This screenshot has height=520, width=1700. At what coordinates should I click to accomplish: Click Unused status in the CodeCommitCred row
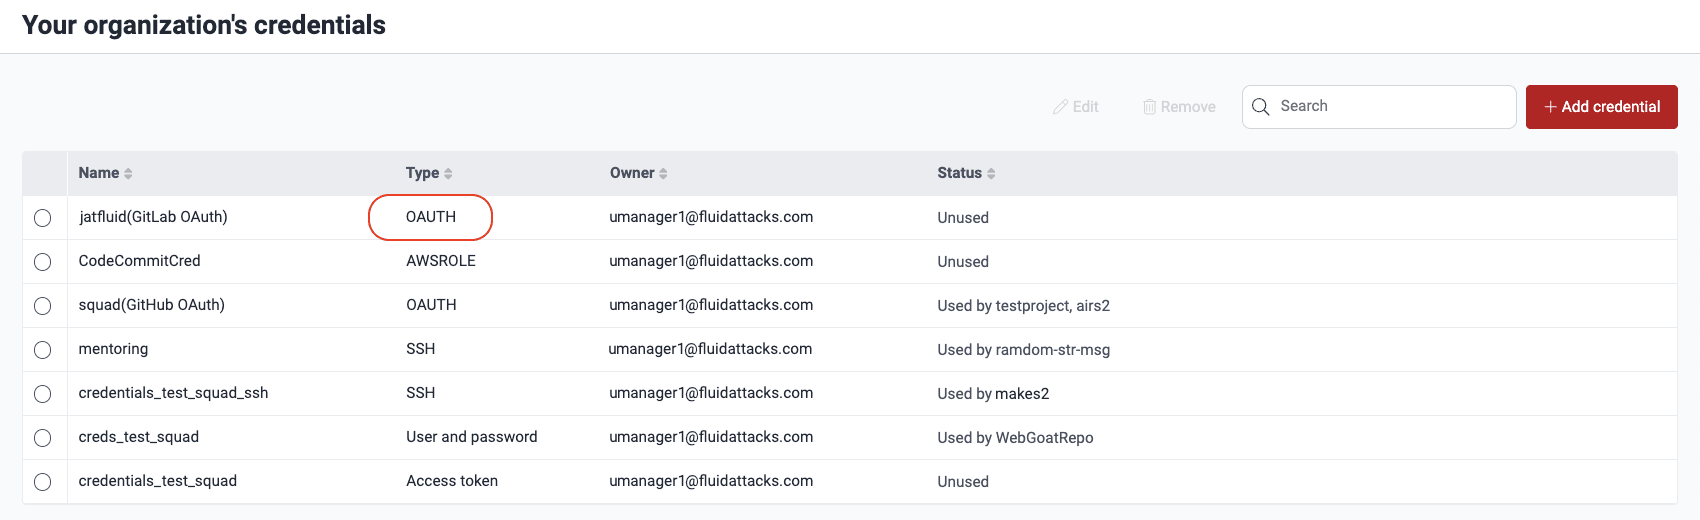point(963,262)
